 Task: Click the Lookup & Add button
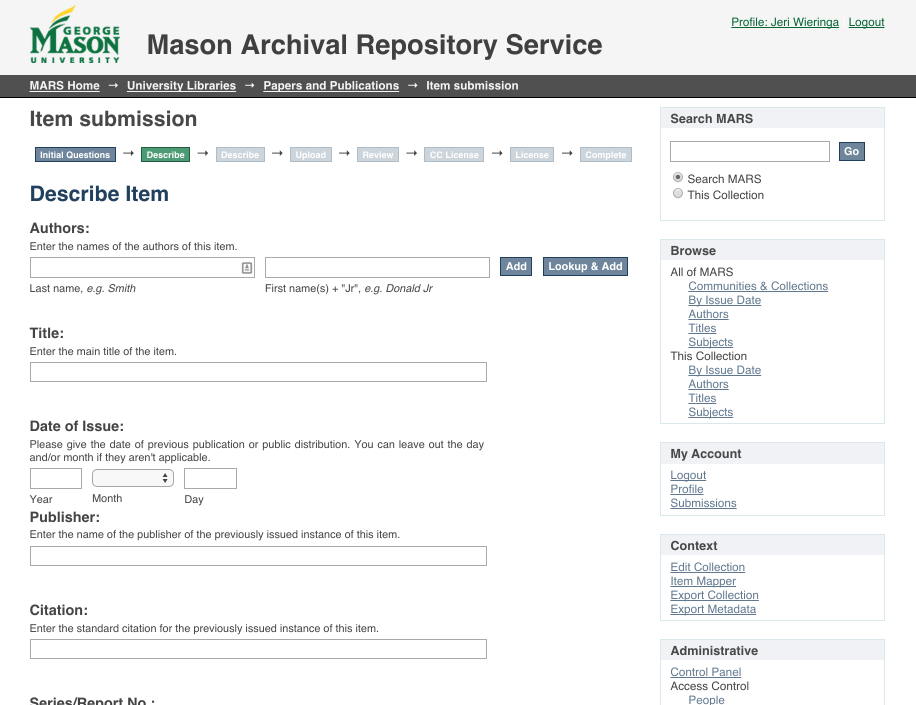(585, 266)
